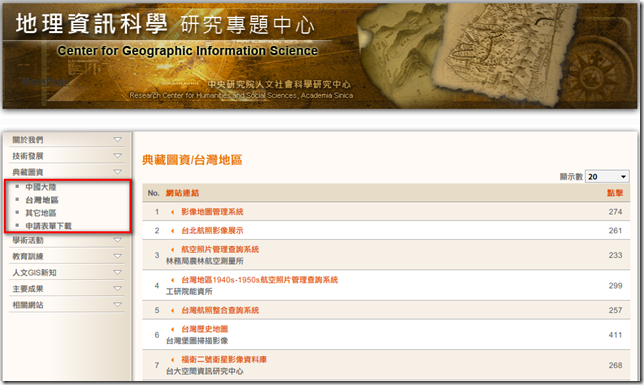Open the 顯示數 20 dropdown

[607, 177]
